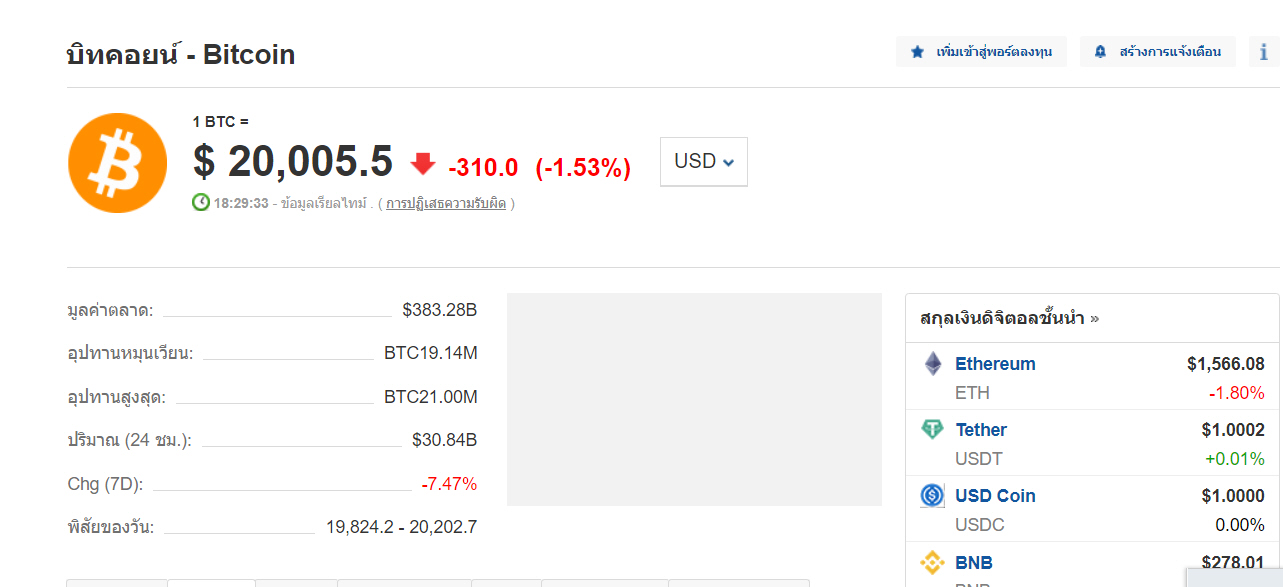Click the blue USD Coin logo icon
Viewport: 1283px width, 587px height.
(x=932, y=496)
